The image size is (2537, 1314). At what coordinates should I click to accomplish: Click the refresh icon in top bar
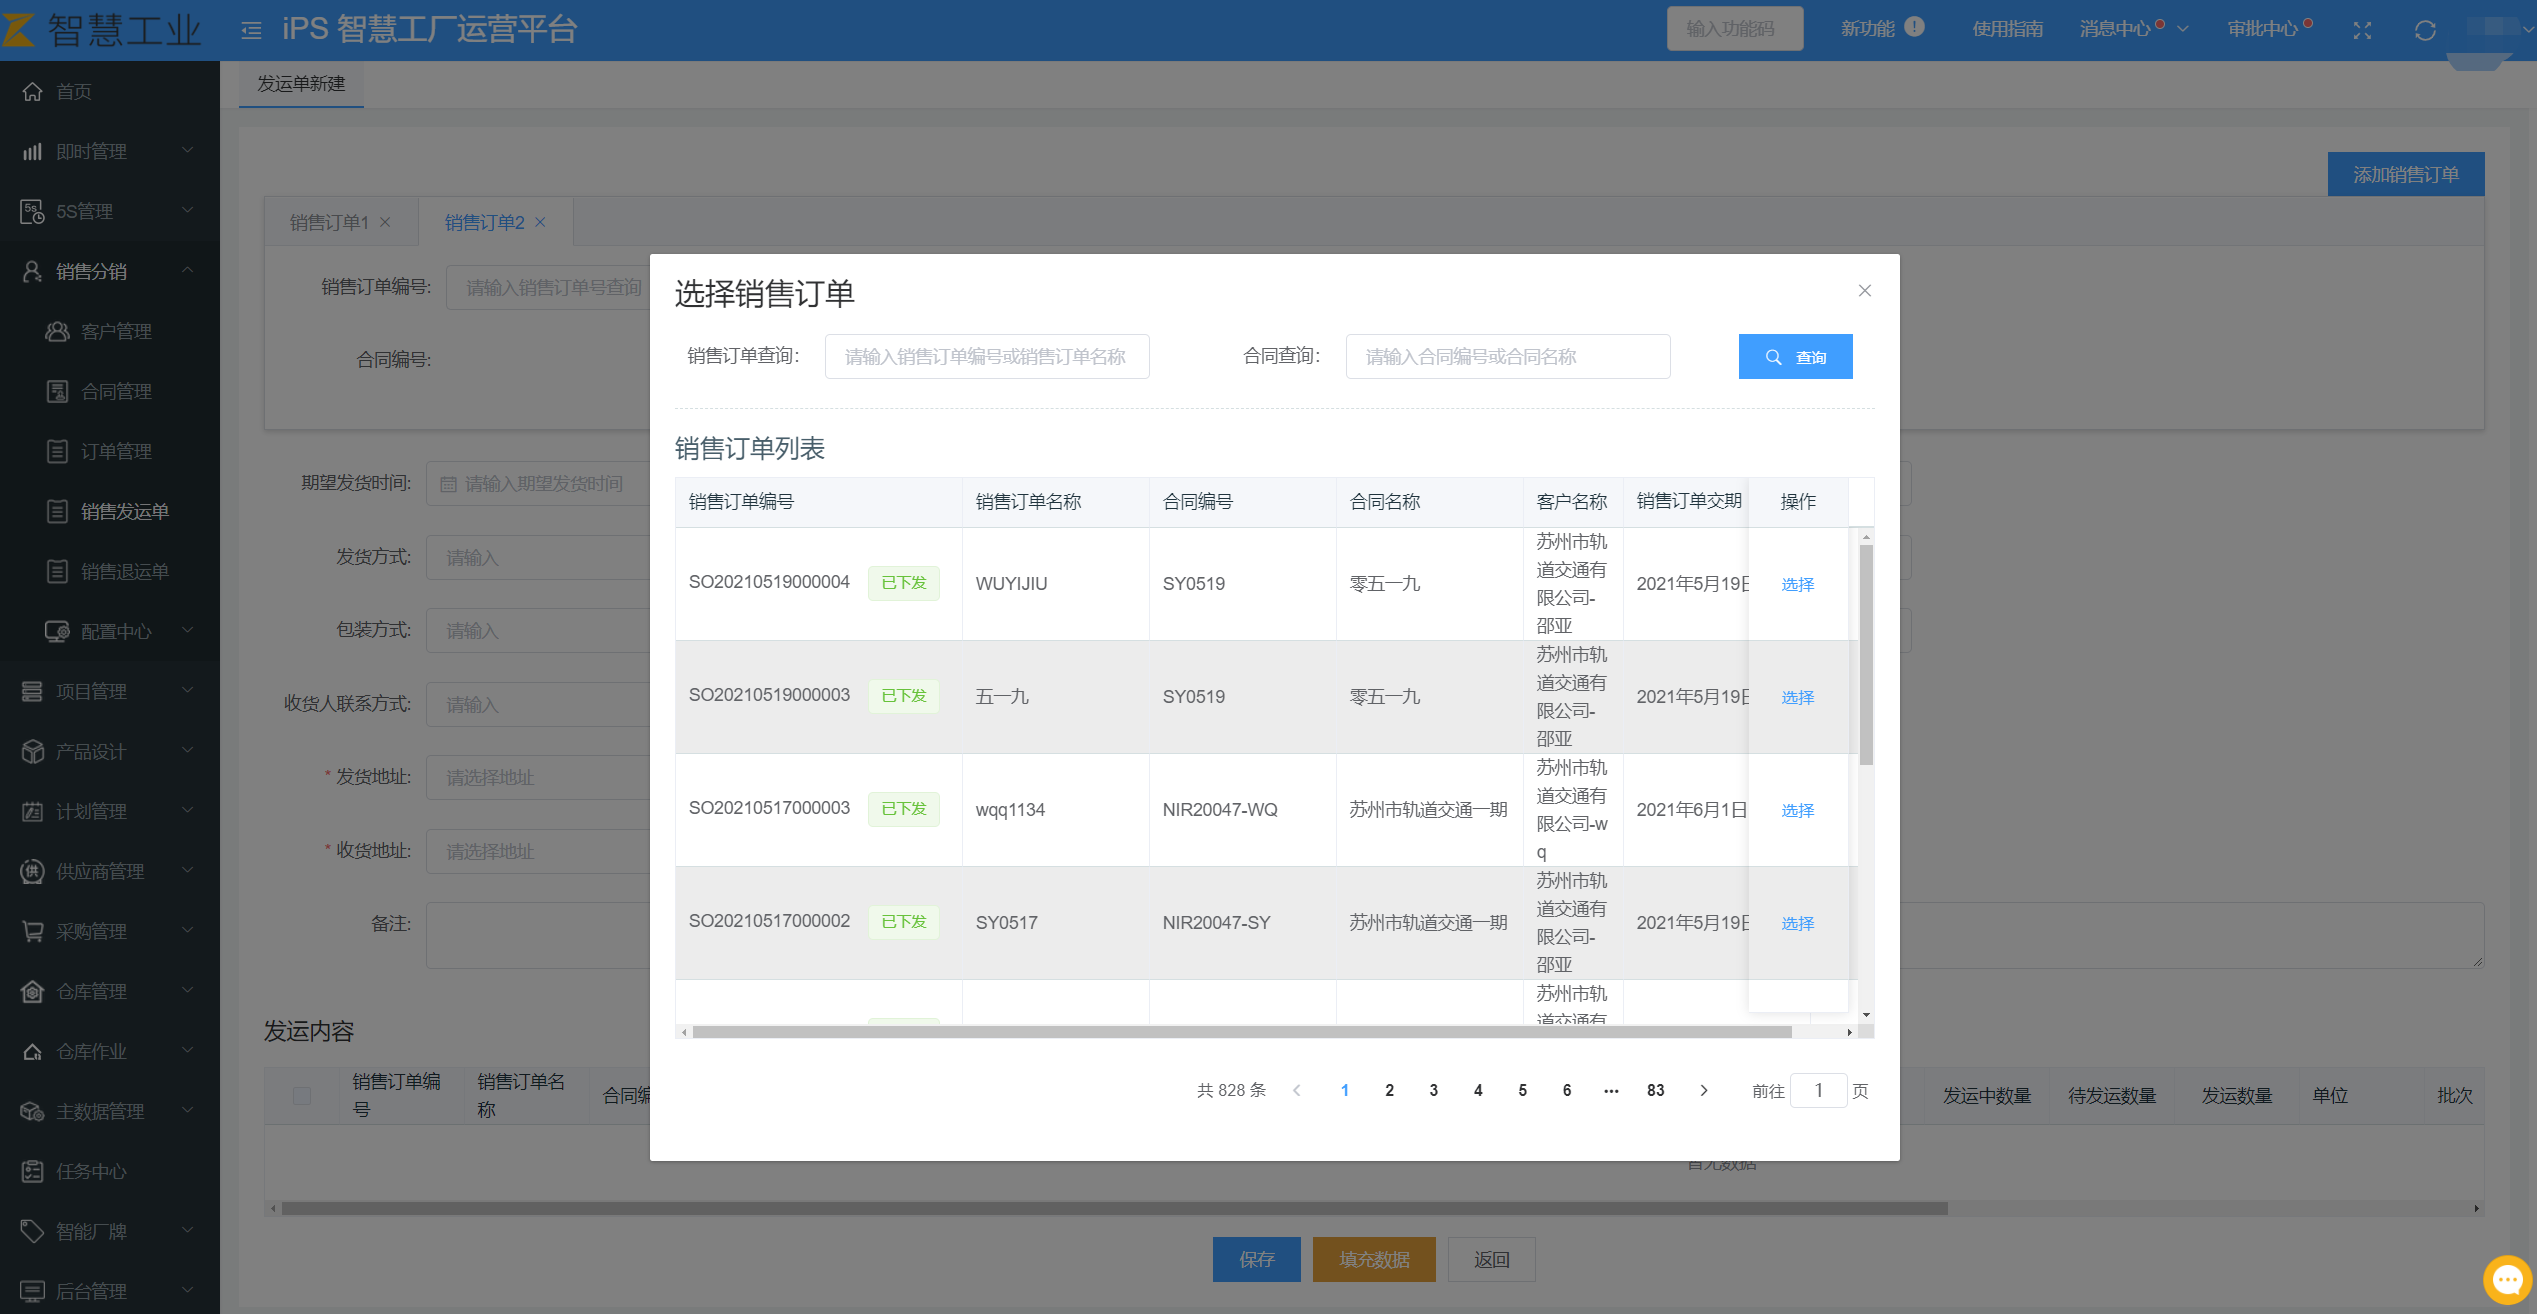click(2425, 31)
